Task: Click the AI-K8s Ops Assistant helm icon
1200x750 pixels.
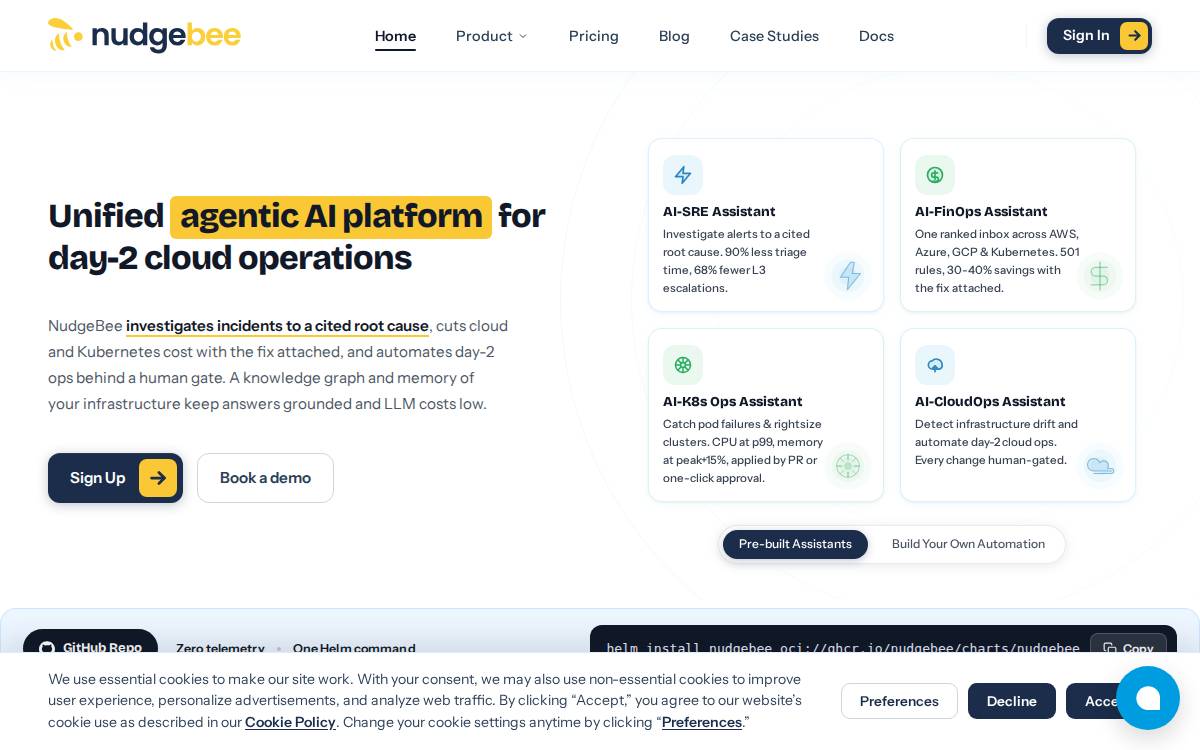Action: [683, 365]
